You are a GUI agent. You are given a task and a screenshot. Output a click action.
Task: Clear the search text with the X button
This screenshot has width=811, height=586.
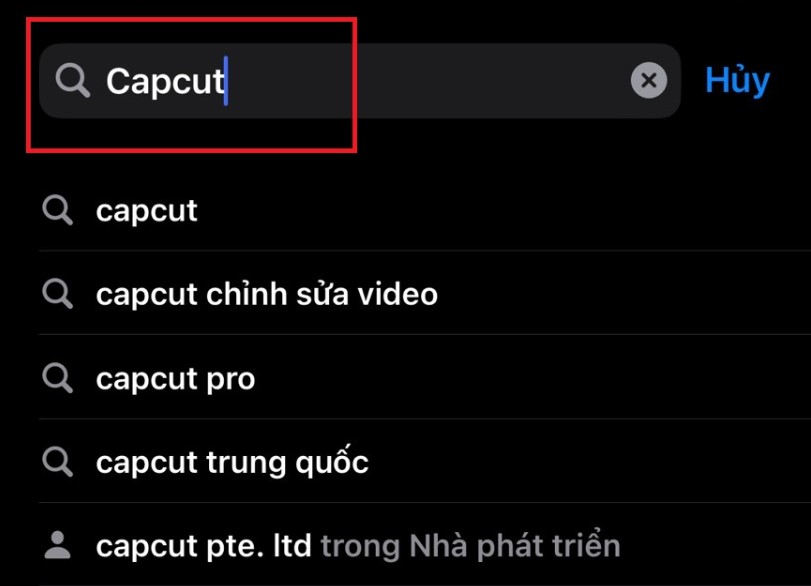click(x=649, y=80)
